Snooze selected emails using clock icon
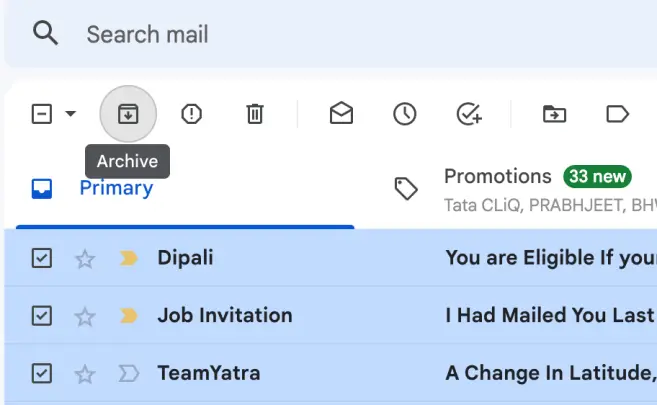Image resolution: width=657 pixels, height=405 pixels. tap(405, 114)
